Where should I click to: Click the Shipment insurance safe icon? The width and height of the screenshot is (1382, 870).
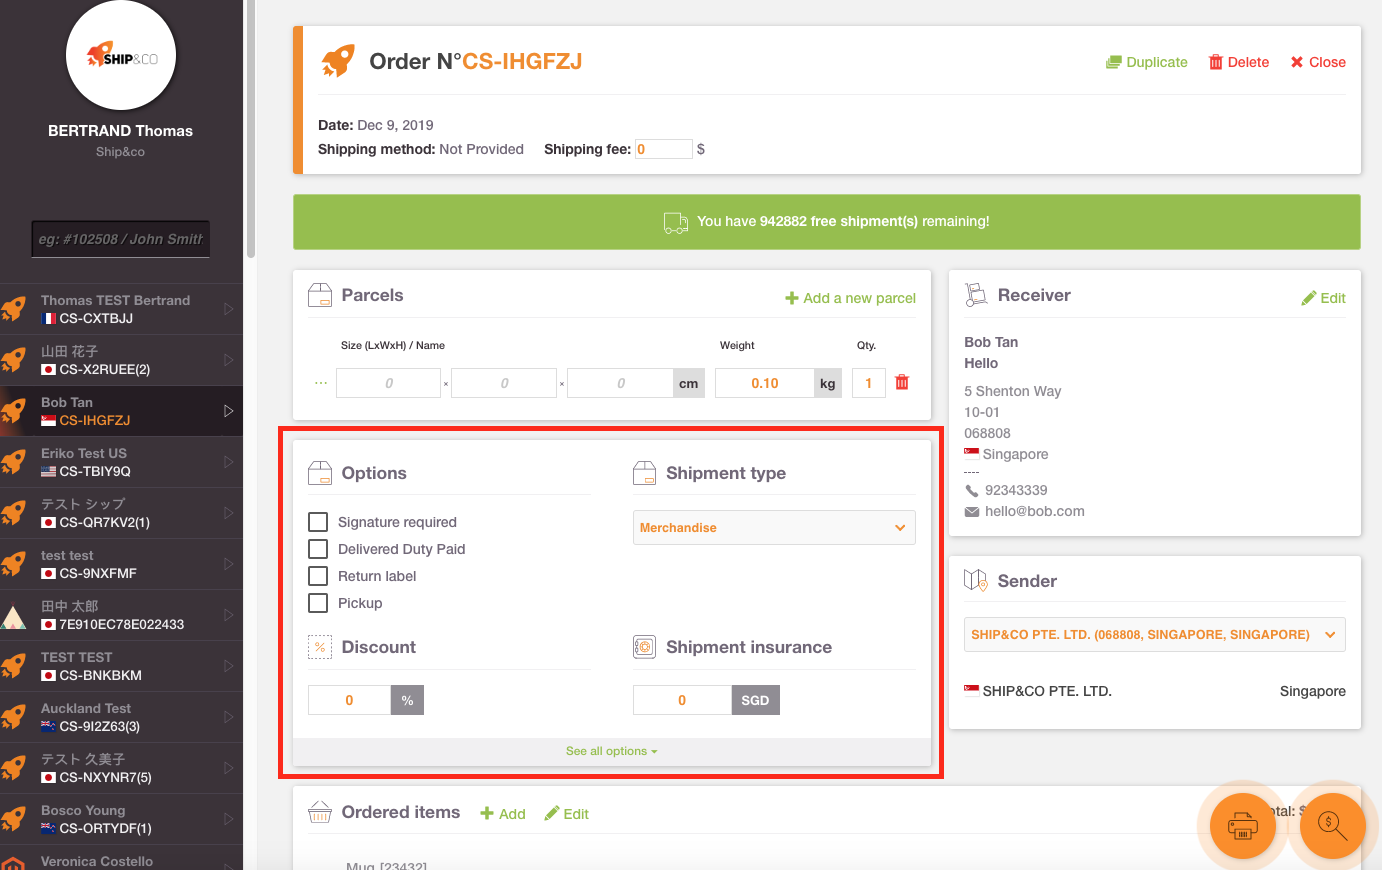pyautogui.click(x=645, y=647)
